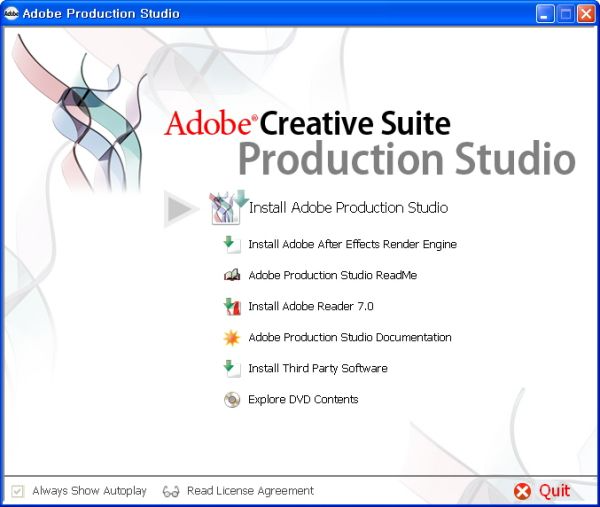This screenshot has height=507, width=600.
Task: Click the glasses icon beside Read License Agreement
Action: 171,491
